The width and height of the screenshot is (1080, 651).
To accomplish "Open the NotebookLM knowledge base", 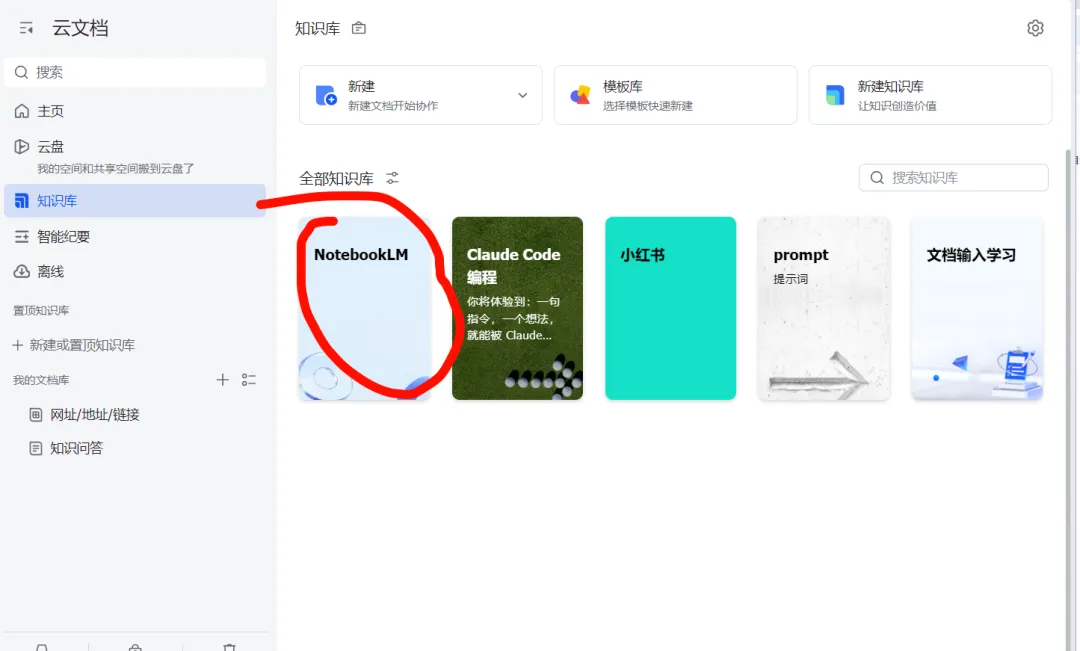I will coord(365,308).
